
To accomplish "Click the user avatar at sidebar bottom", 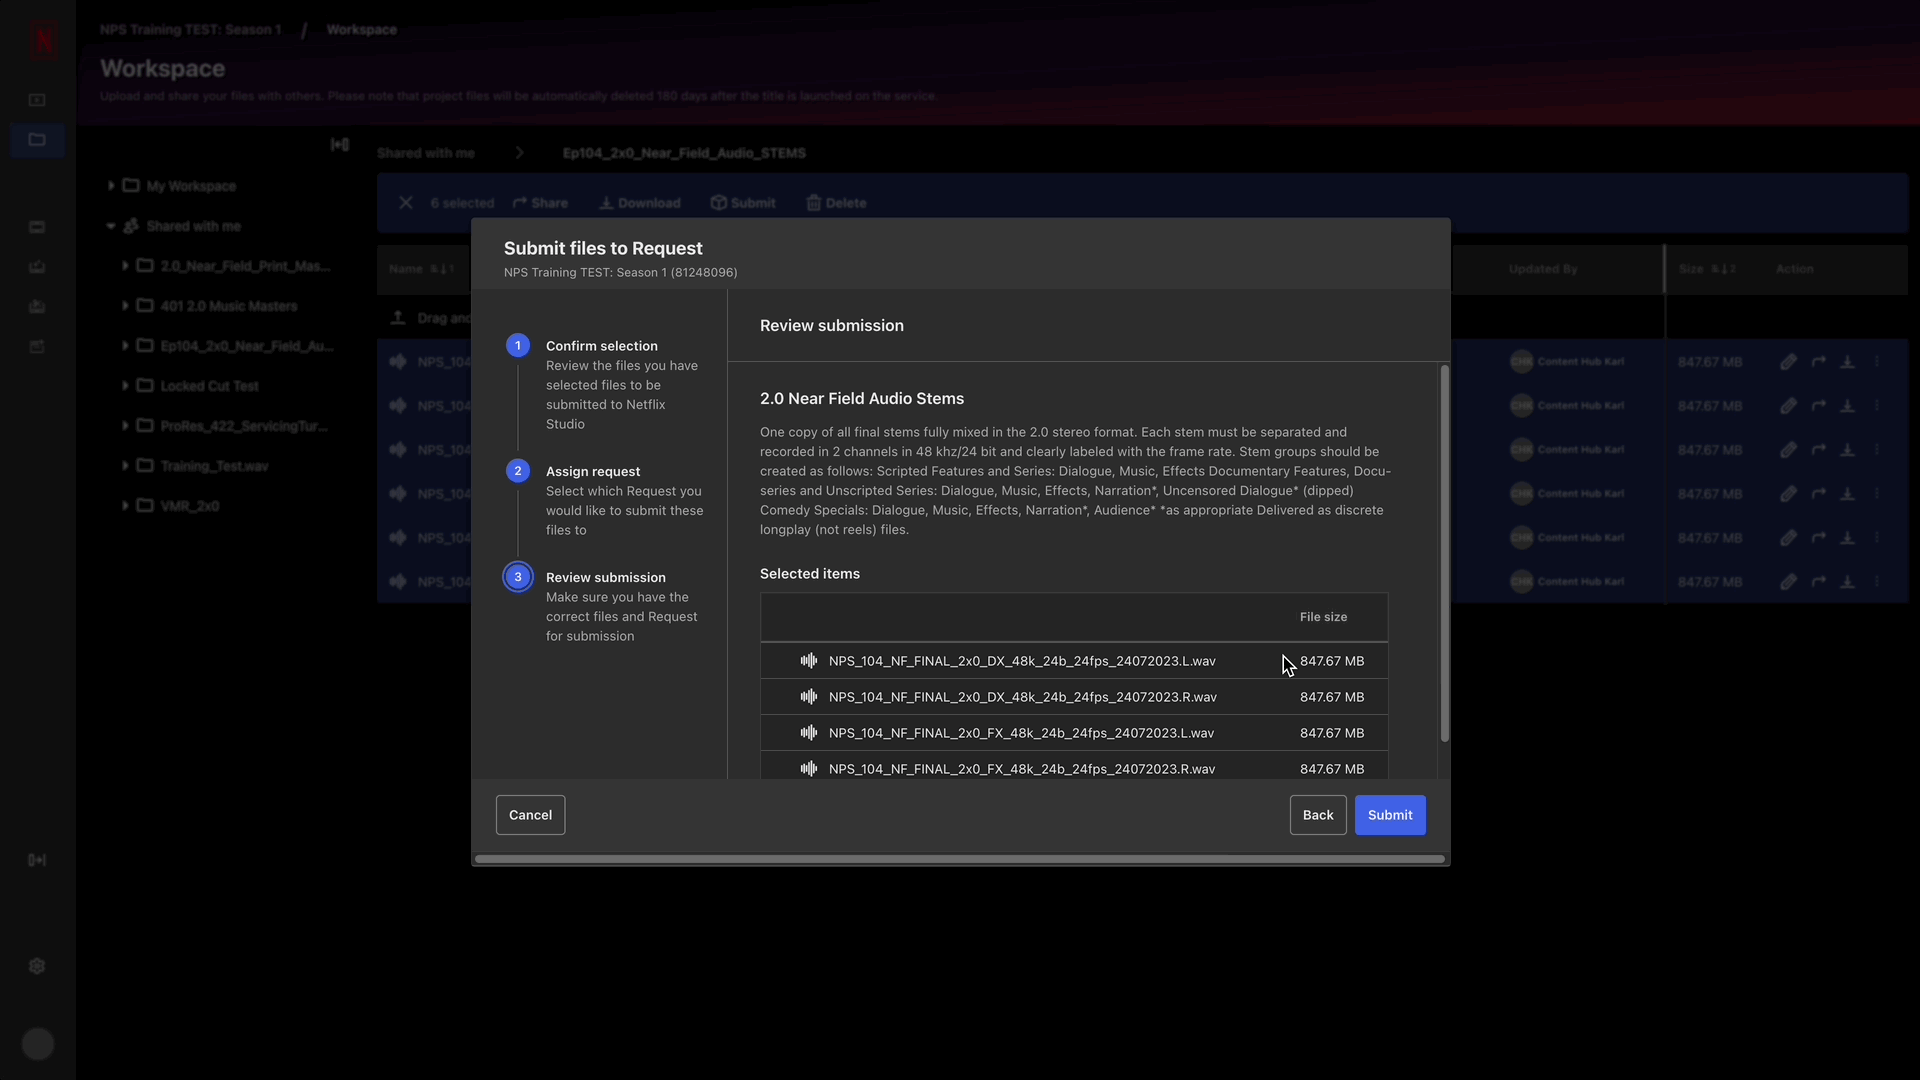I will pyautogui.click(x=38, y=1044).
